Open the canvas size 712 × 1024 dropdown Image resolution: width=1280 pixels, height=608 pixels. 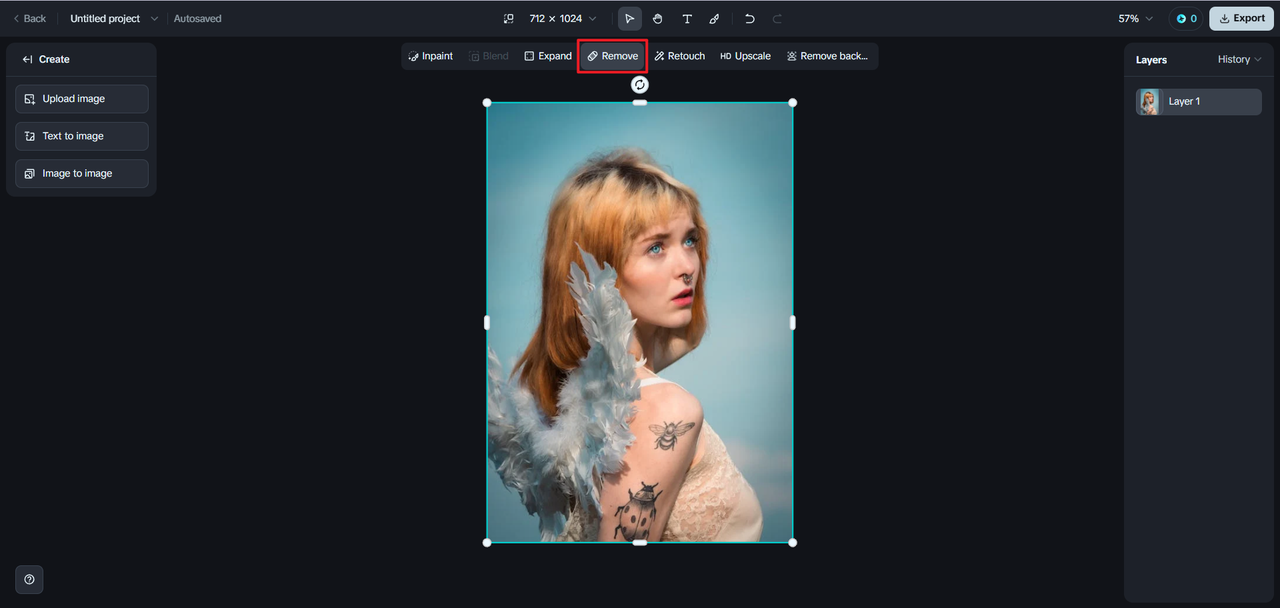tap(563, 19)
